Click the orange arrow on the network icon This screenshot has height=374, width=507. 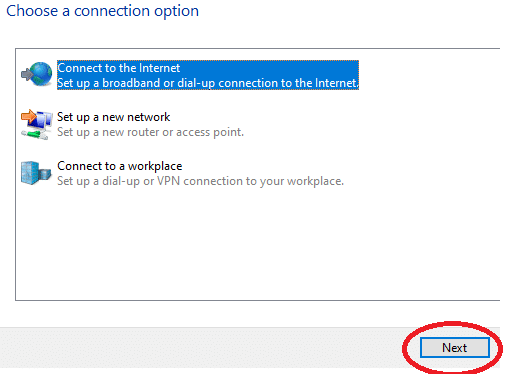[x=29, y=116]
